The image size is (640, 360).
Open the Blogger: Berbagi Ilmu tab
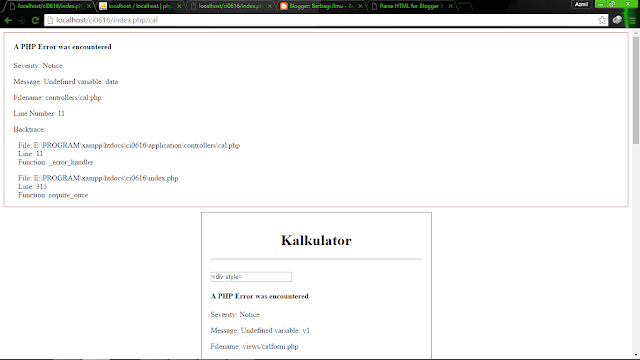coord(321,6)
